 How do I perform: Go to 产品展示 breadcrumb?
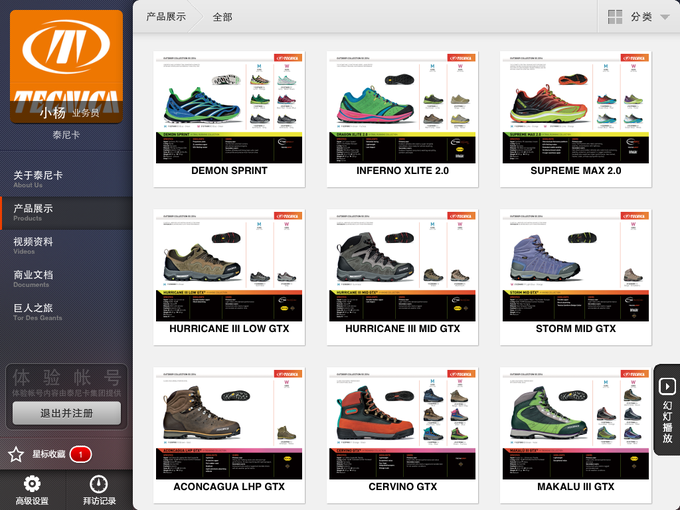[166, 17]
